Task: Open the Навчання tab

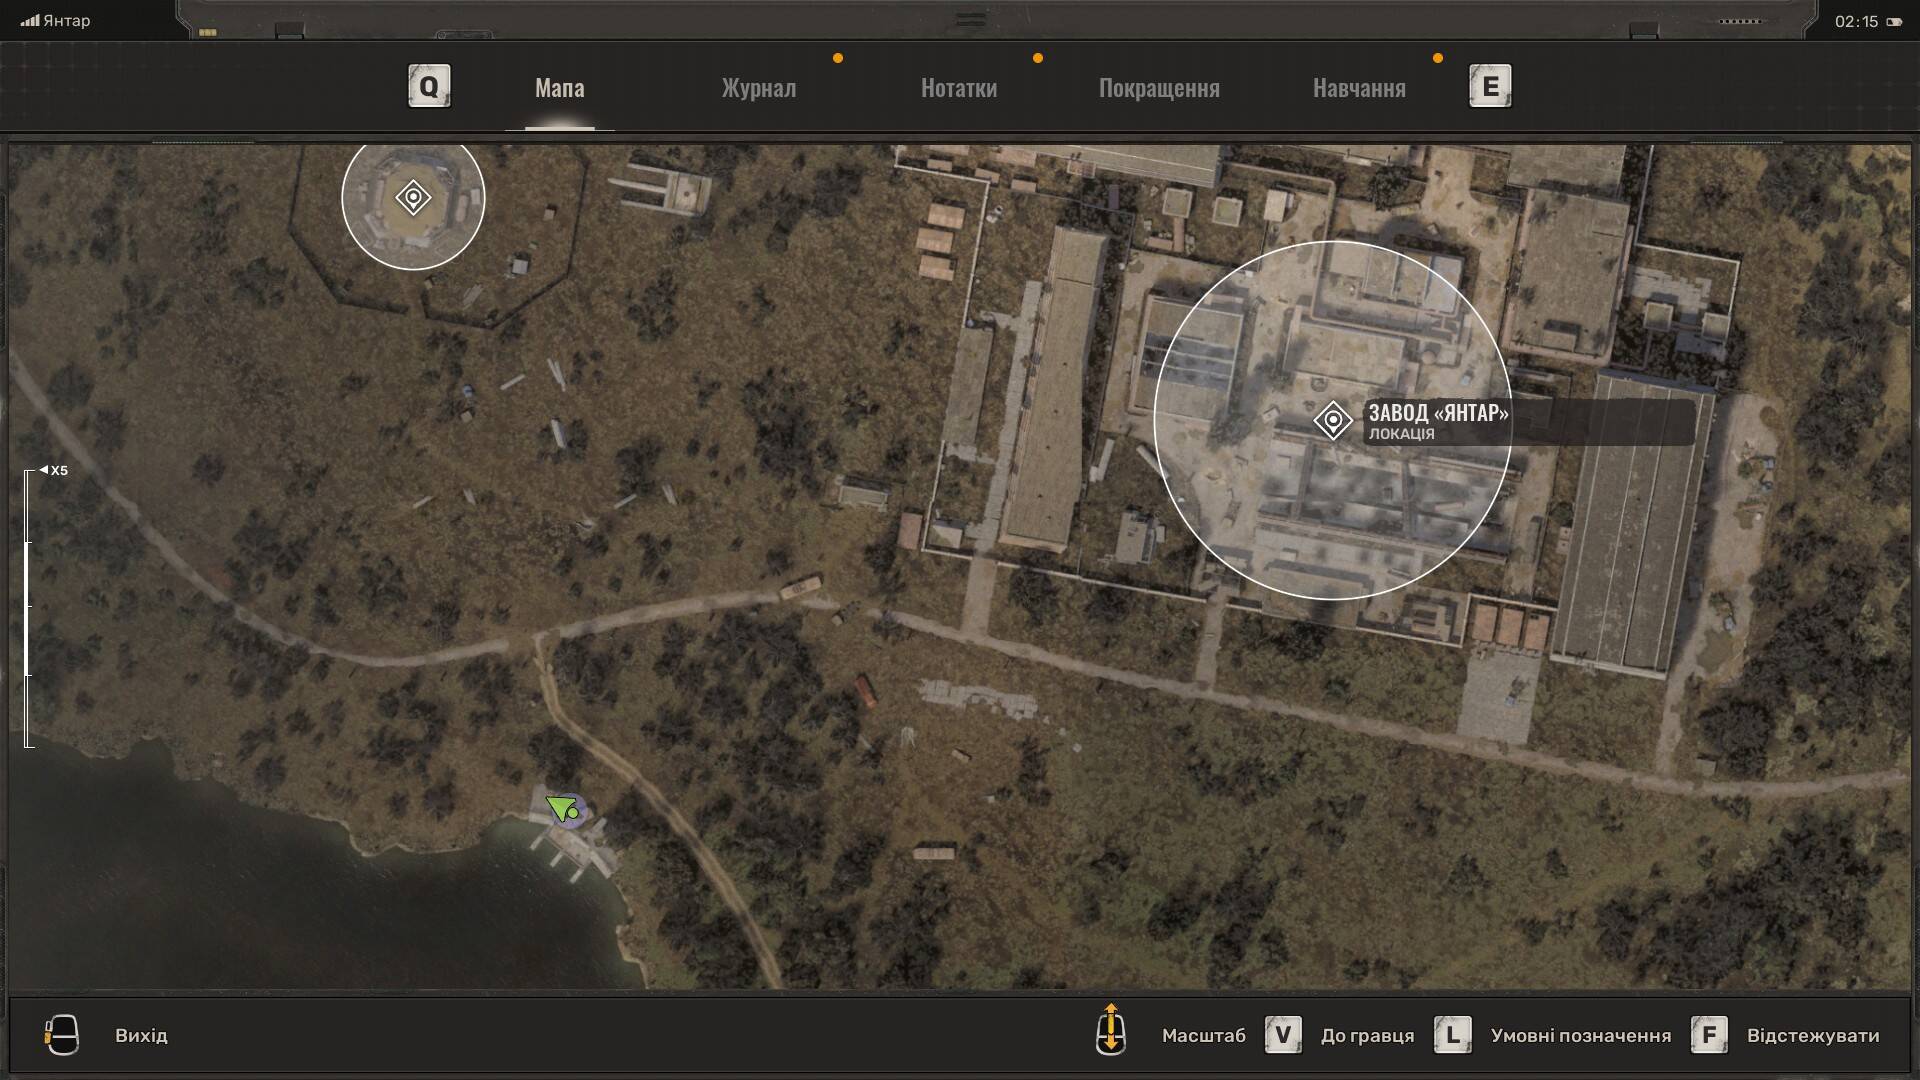Action: (x=1359, y=88)
